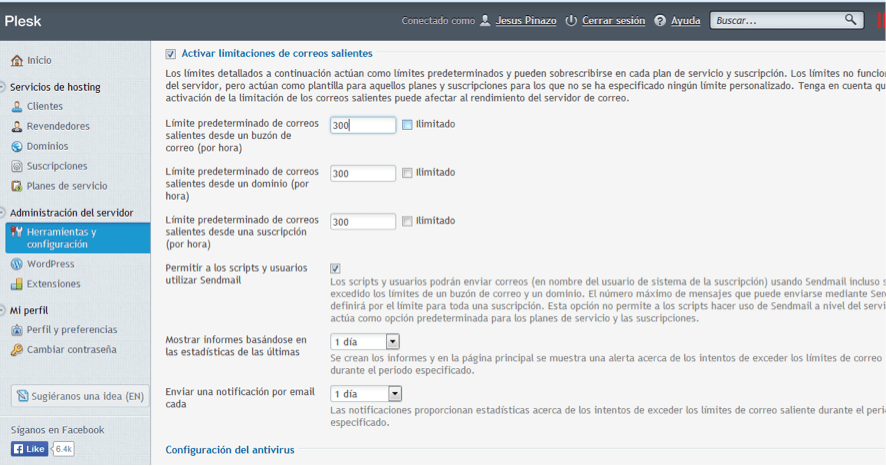Viewport: 886px width, 466px height.
Task: Open Dominios in the sidebar
Action: pyautogui.click(x=47, y=146)
